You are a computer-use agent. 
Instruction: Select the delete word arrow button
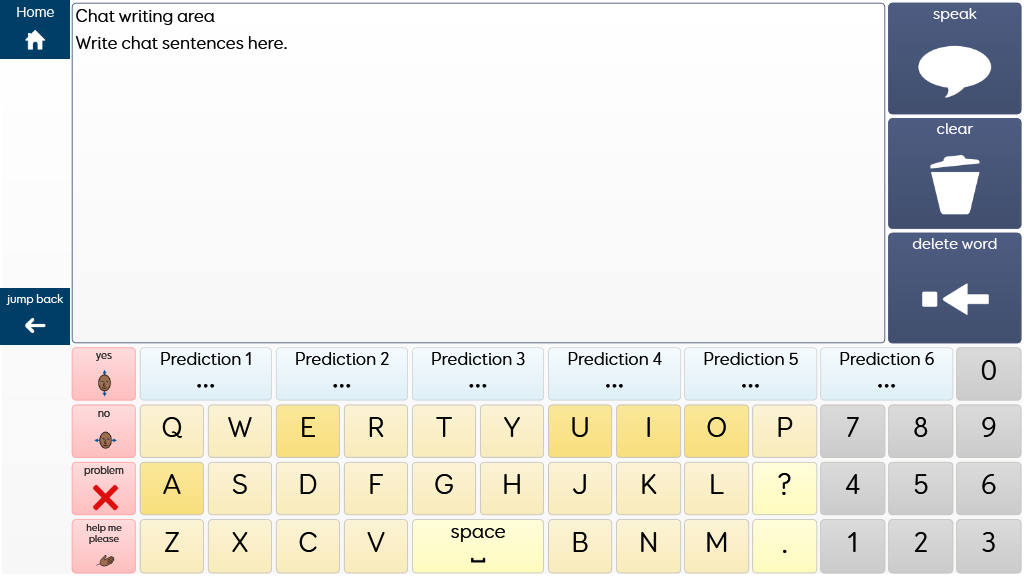click(x=954, y=288)
